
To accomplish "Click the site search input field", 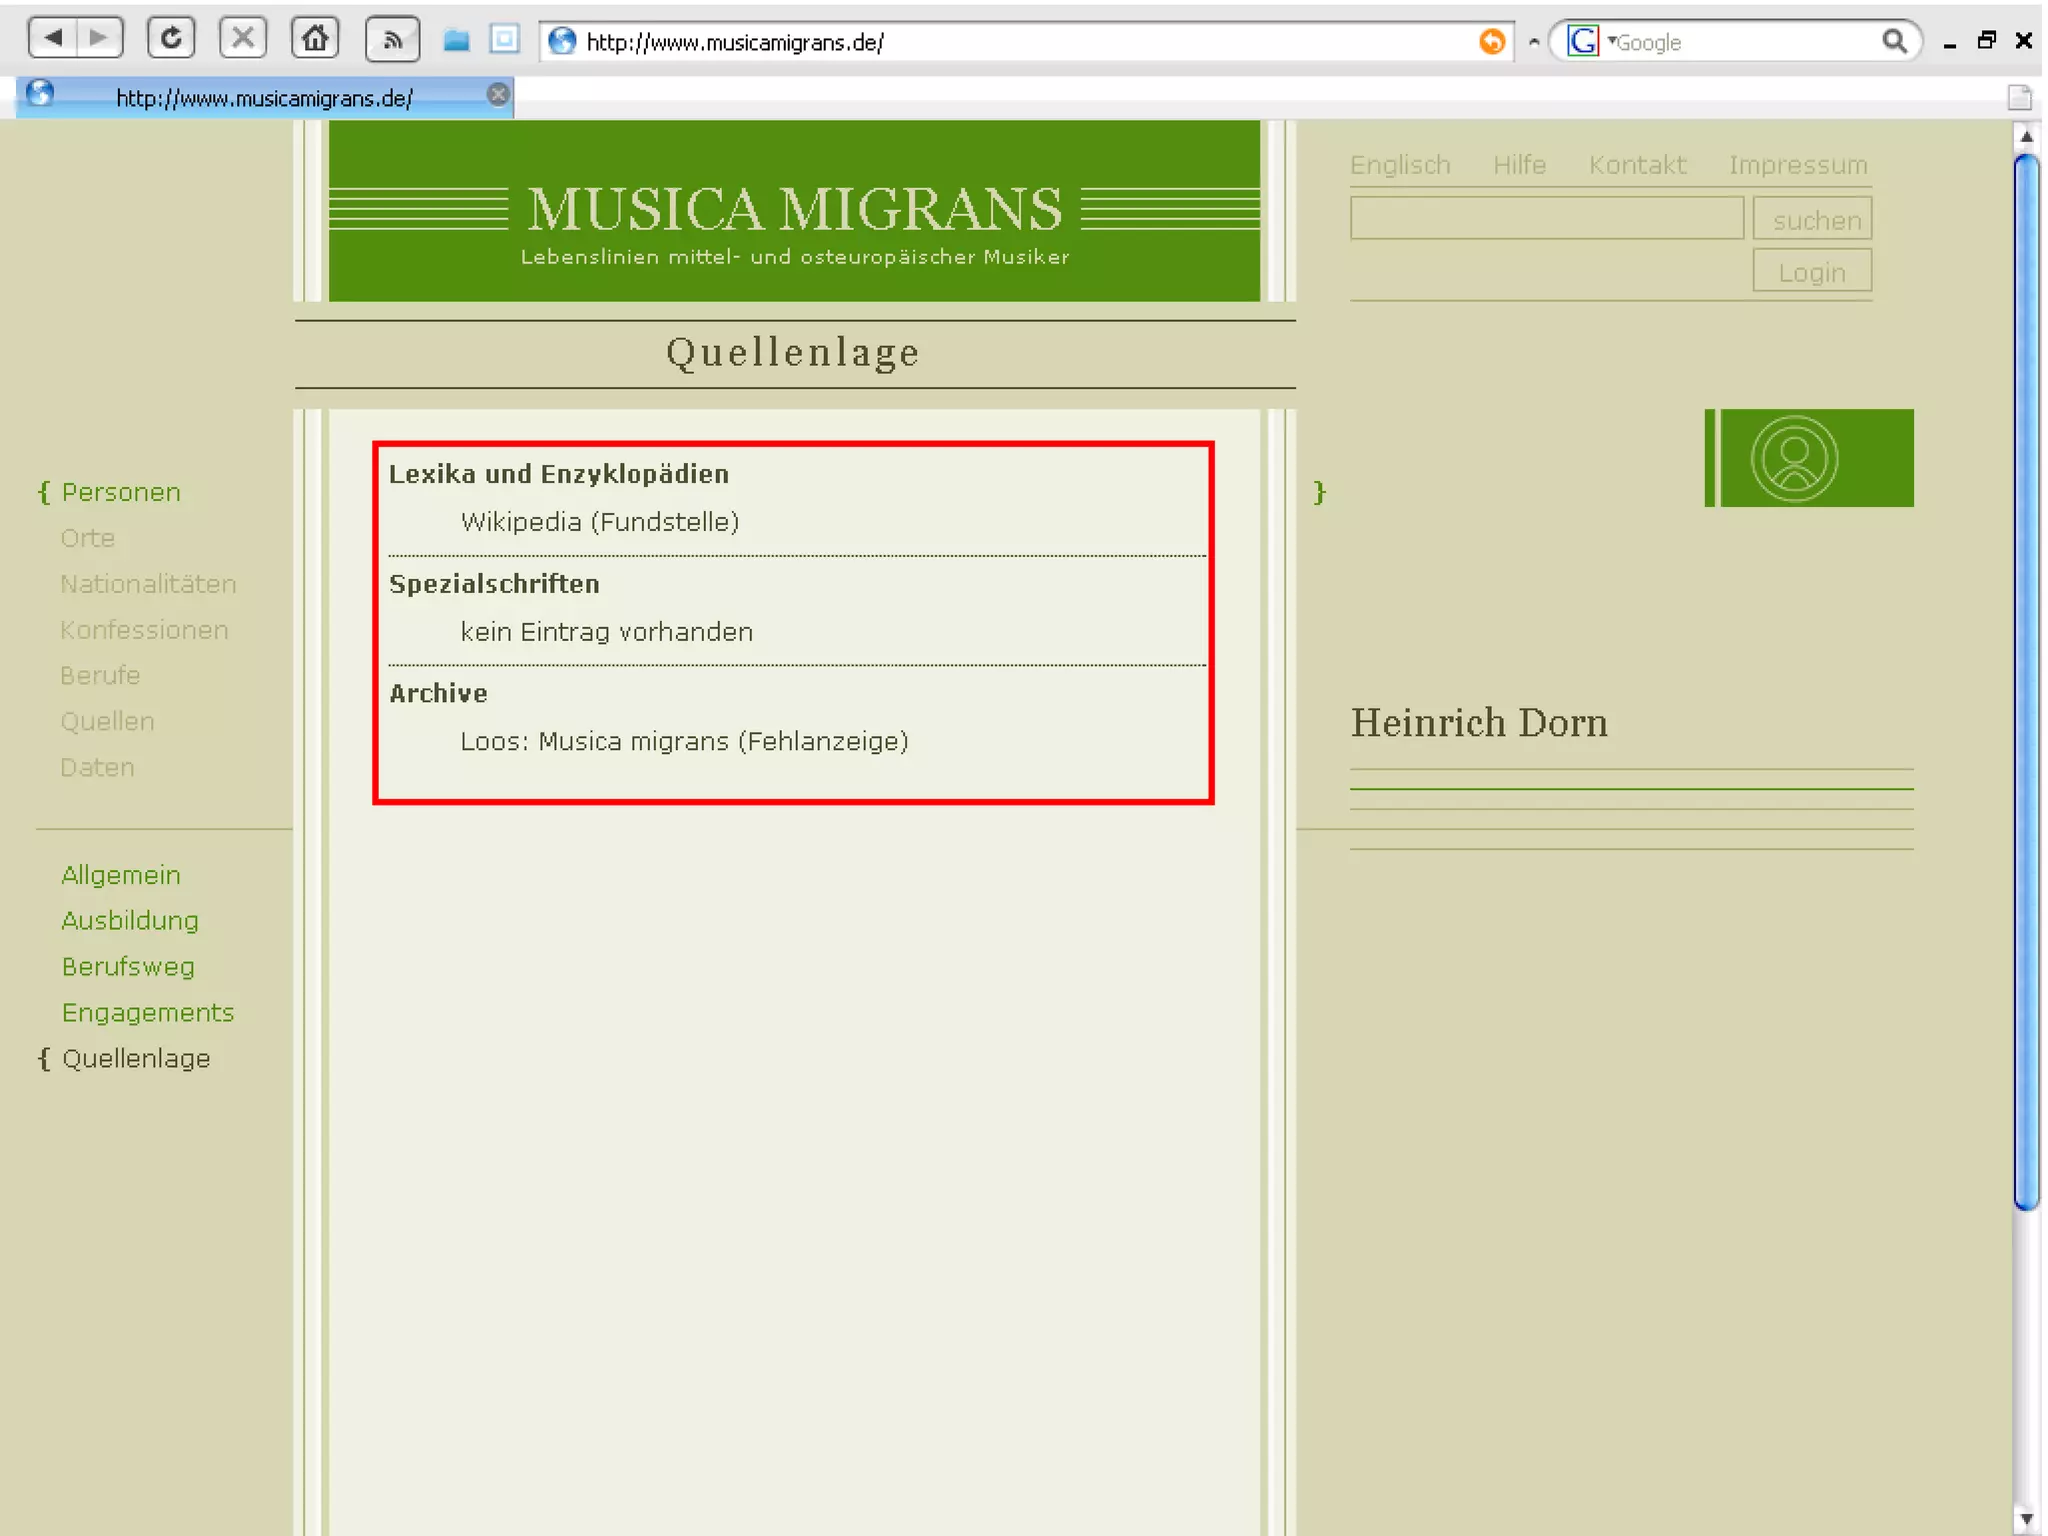I will 1545,218.
